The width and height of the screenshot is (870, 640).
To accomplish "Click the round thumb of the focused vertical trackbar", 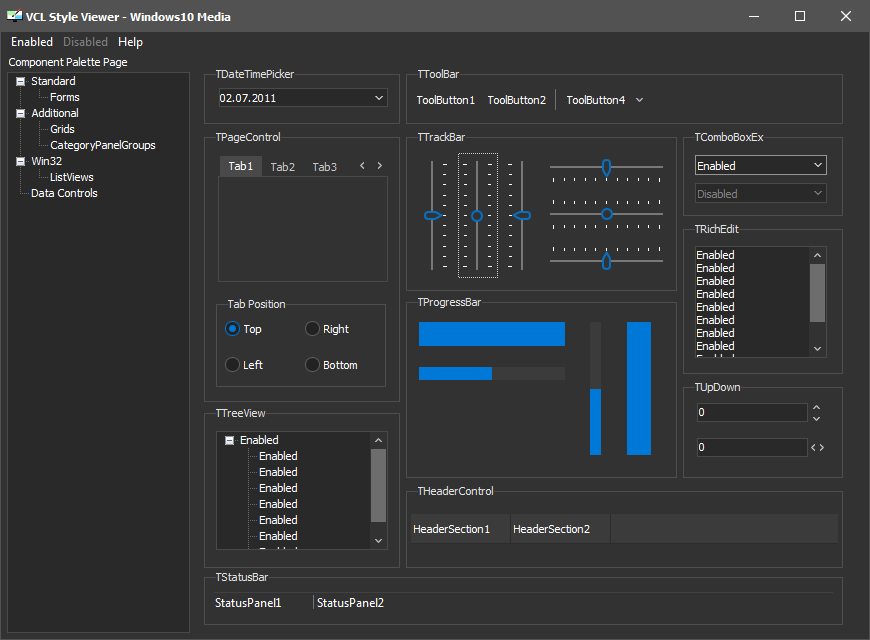I will (x=477, y=216).
